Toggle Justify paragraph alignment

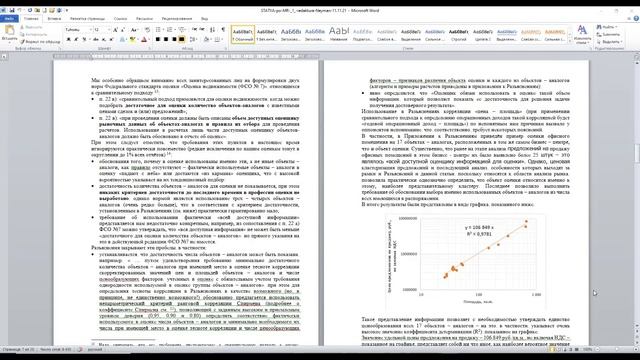(182, 39)
